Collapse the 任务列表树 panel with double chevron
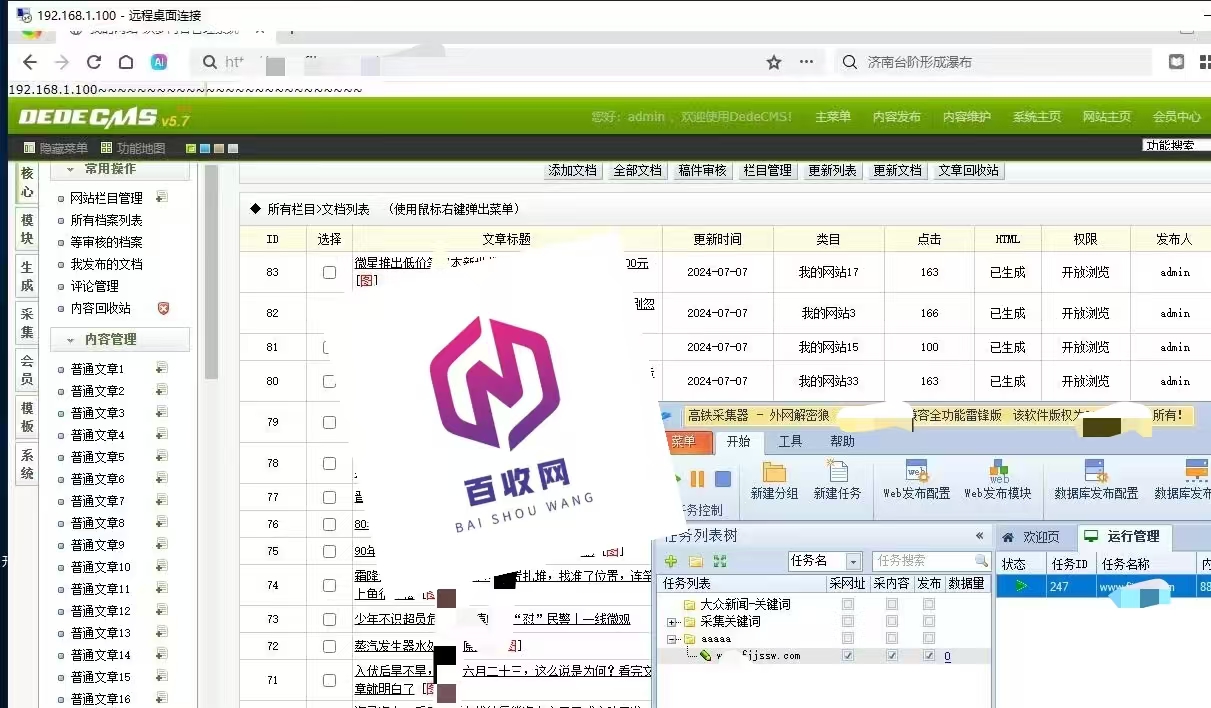Image resolution: width=1211 pixels, height=708 pixels. pos(981,535)
